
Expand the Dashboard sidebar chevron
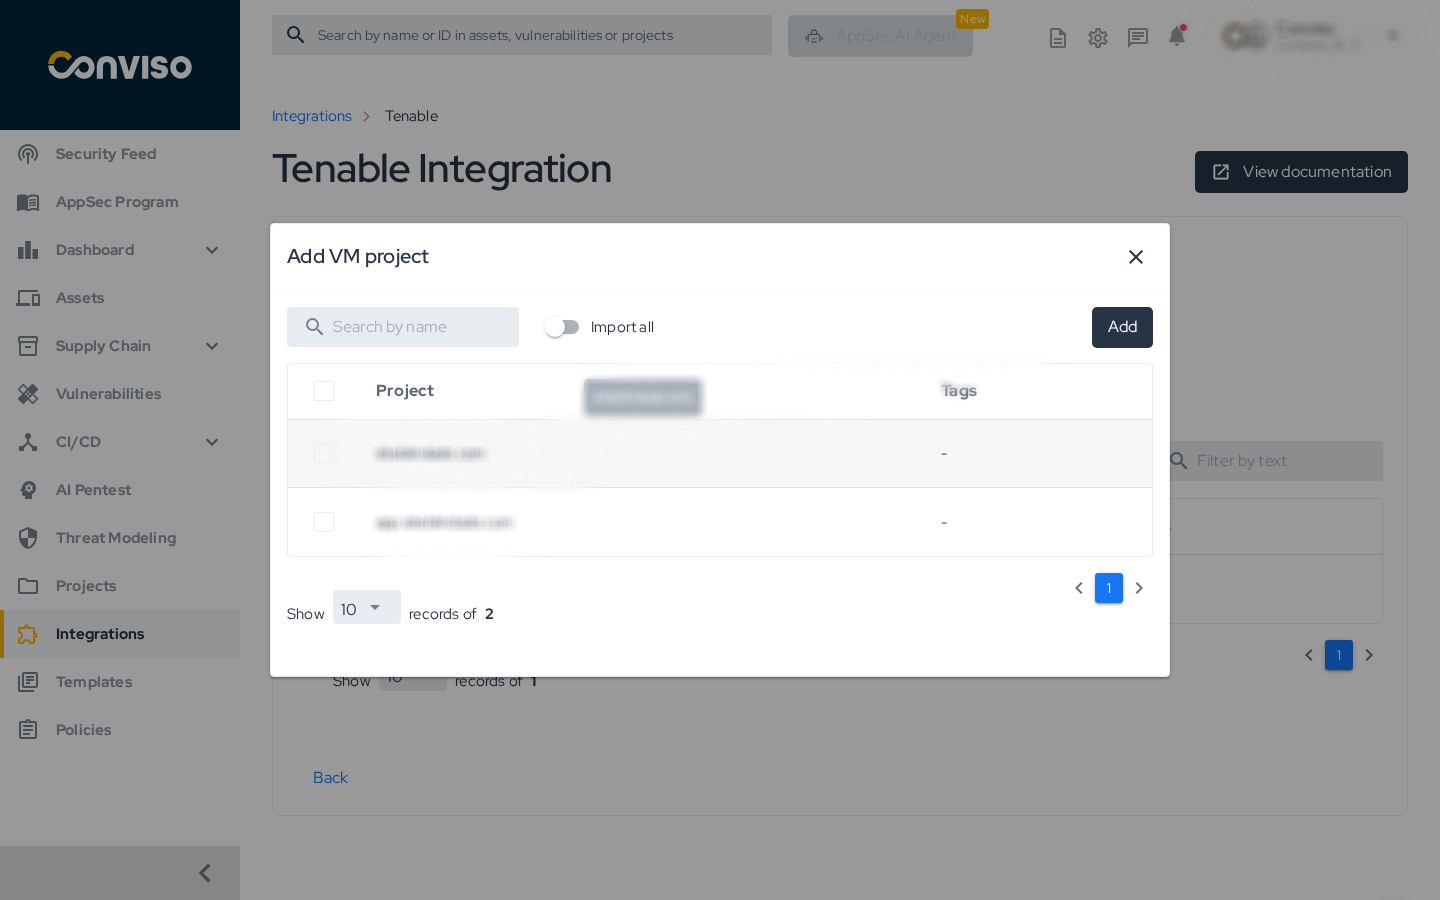tap(212, 250)
